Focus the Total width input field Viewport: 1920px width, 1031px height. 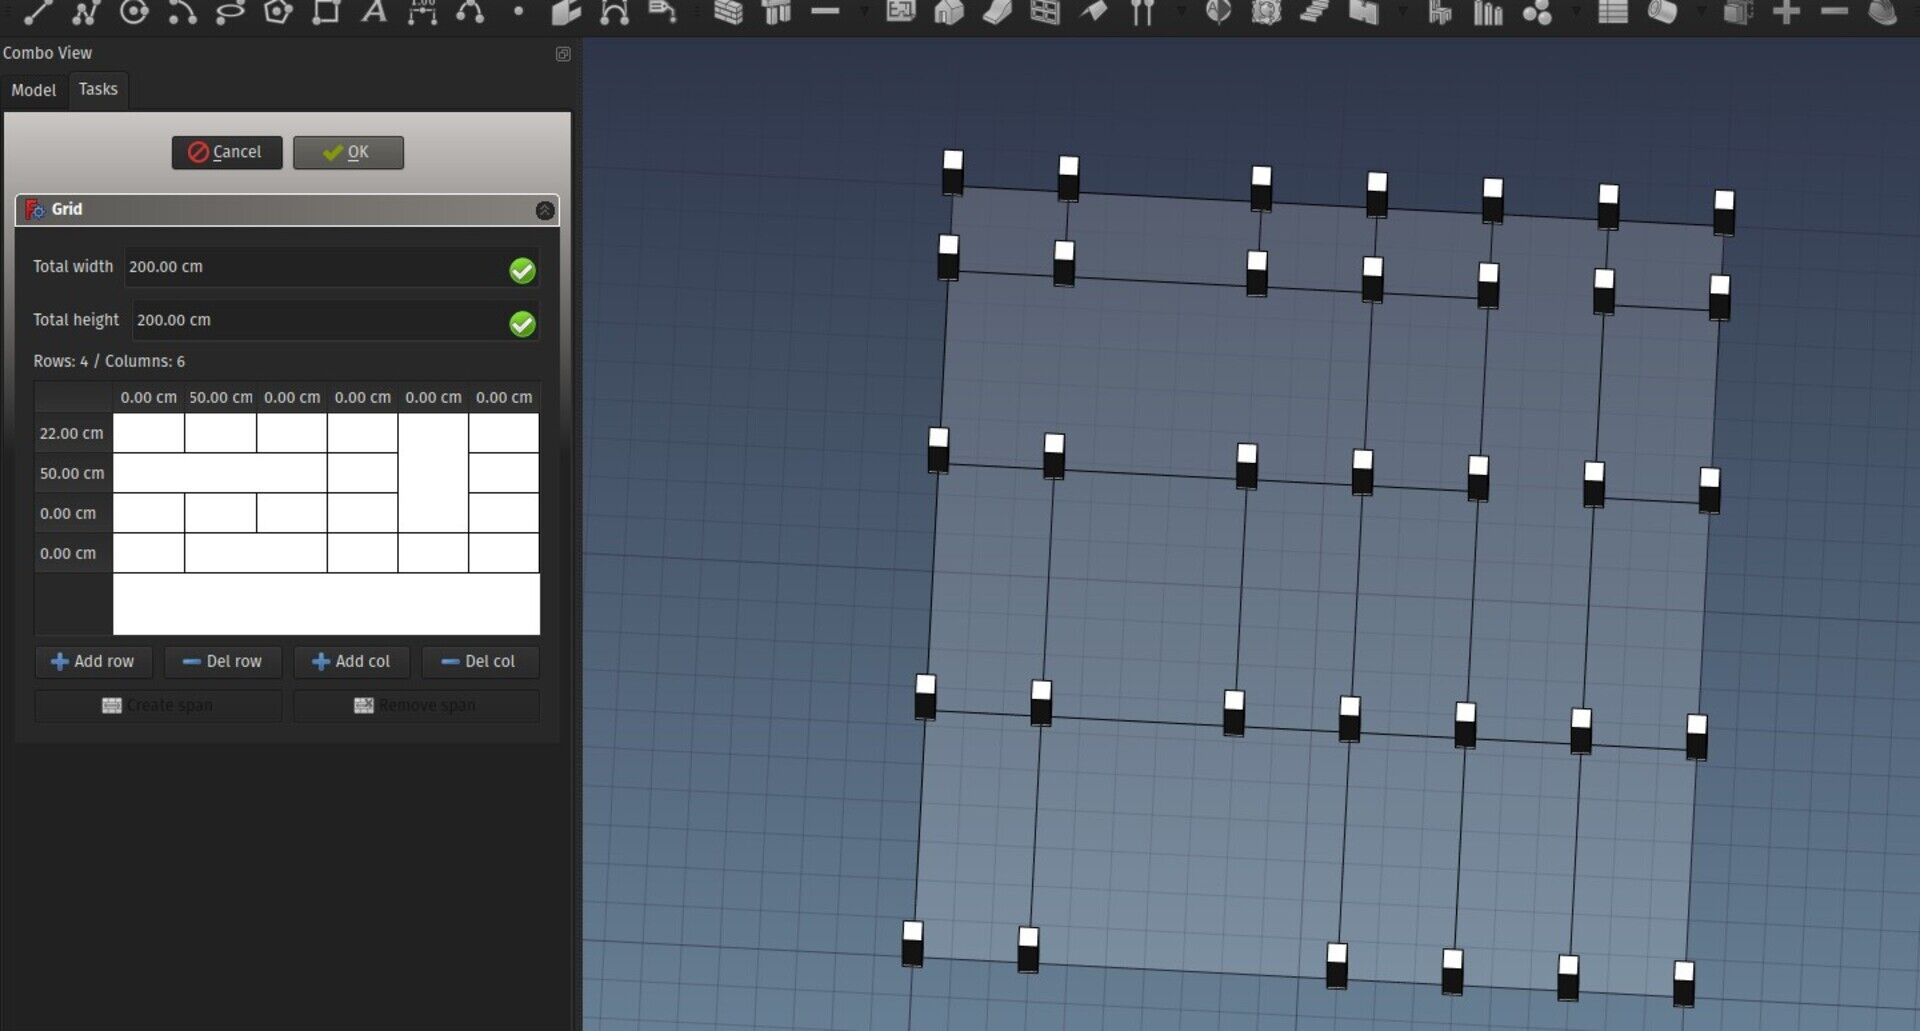(x=331, y=267)
